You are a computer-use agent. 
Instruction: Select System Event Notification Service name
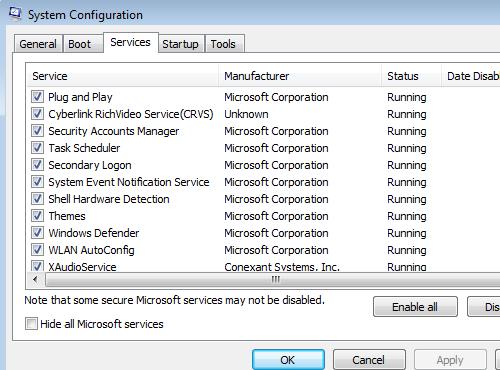click(129, 182)
